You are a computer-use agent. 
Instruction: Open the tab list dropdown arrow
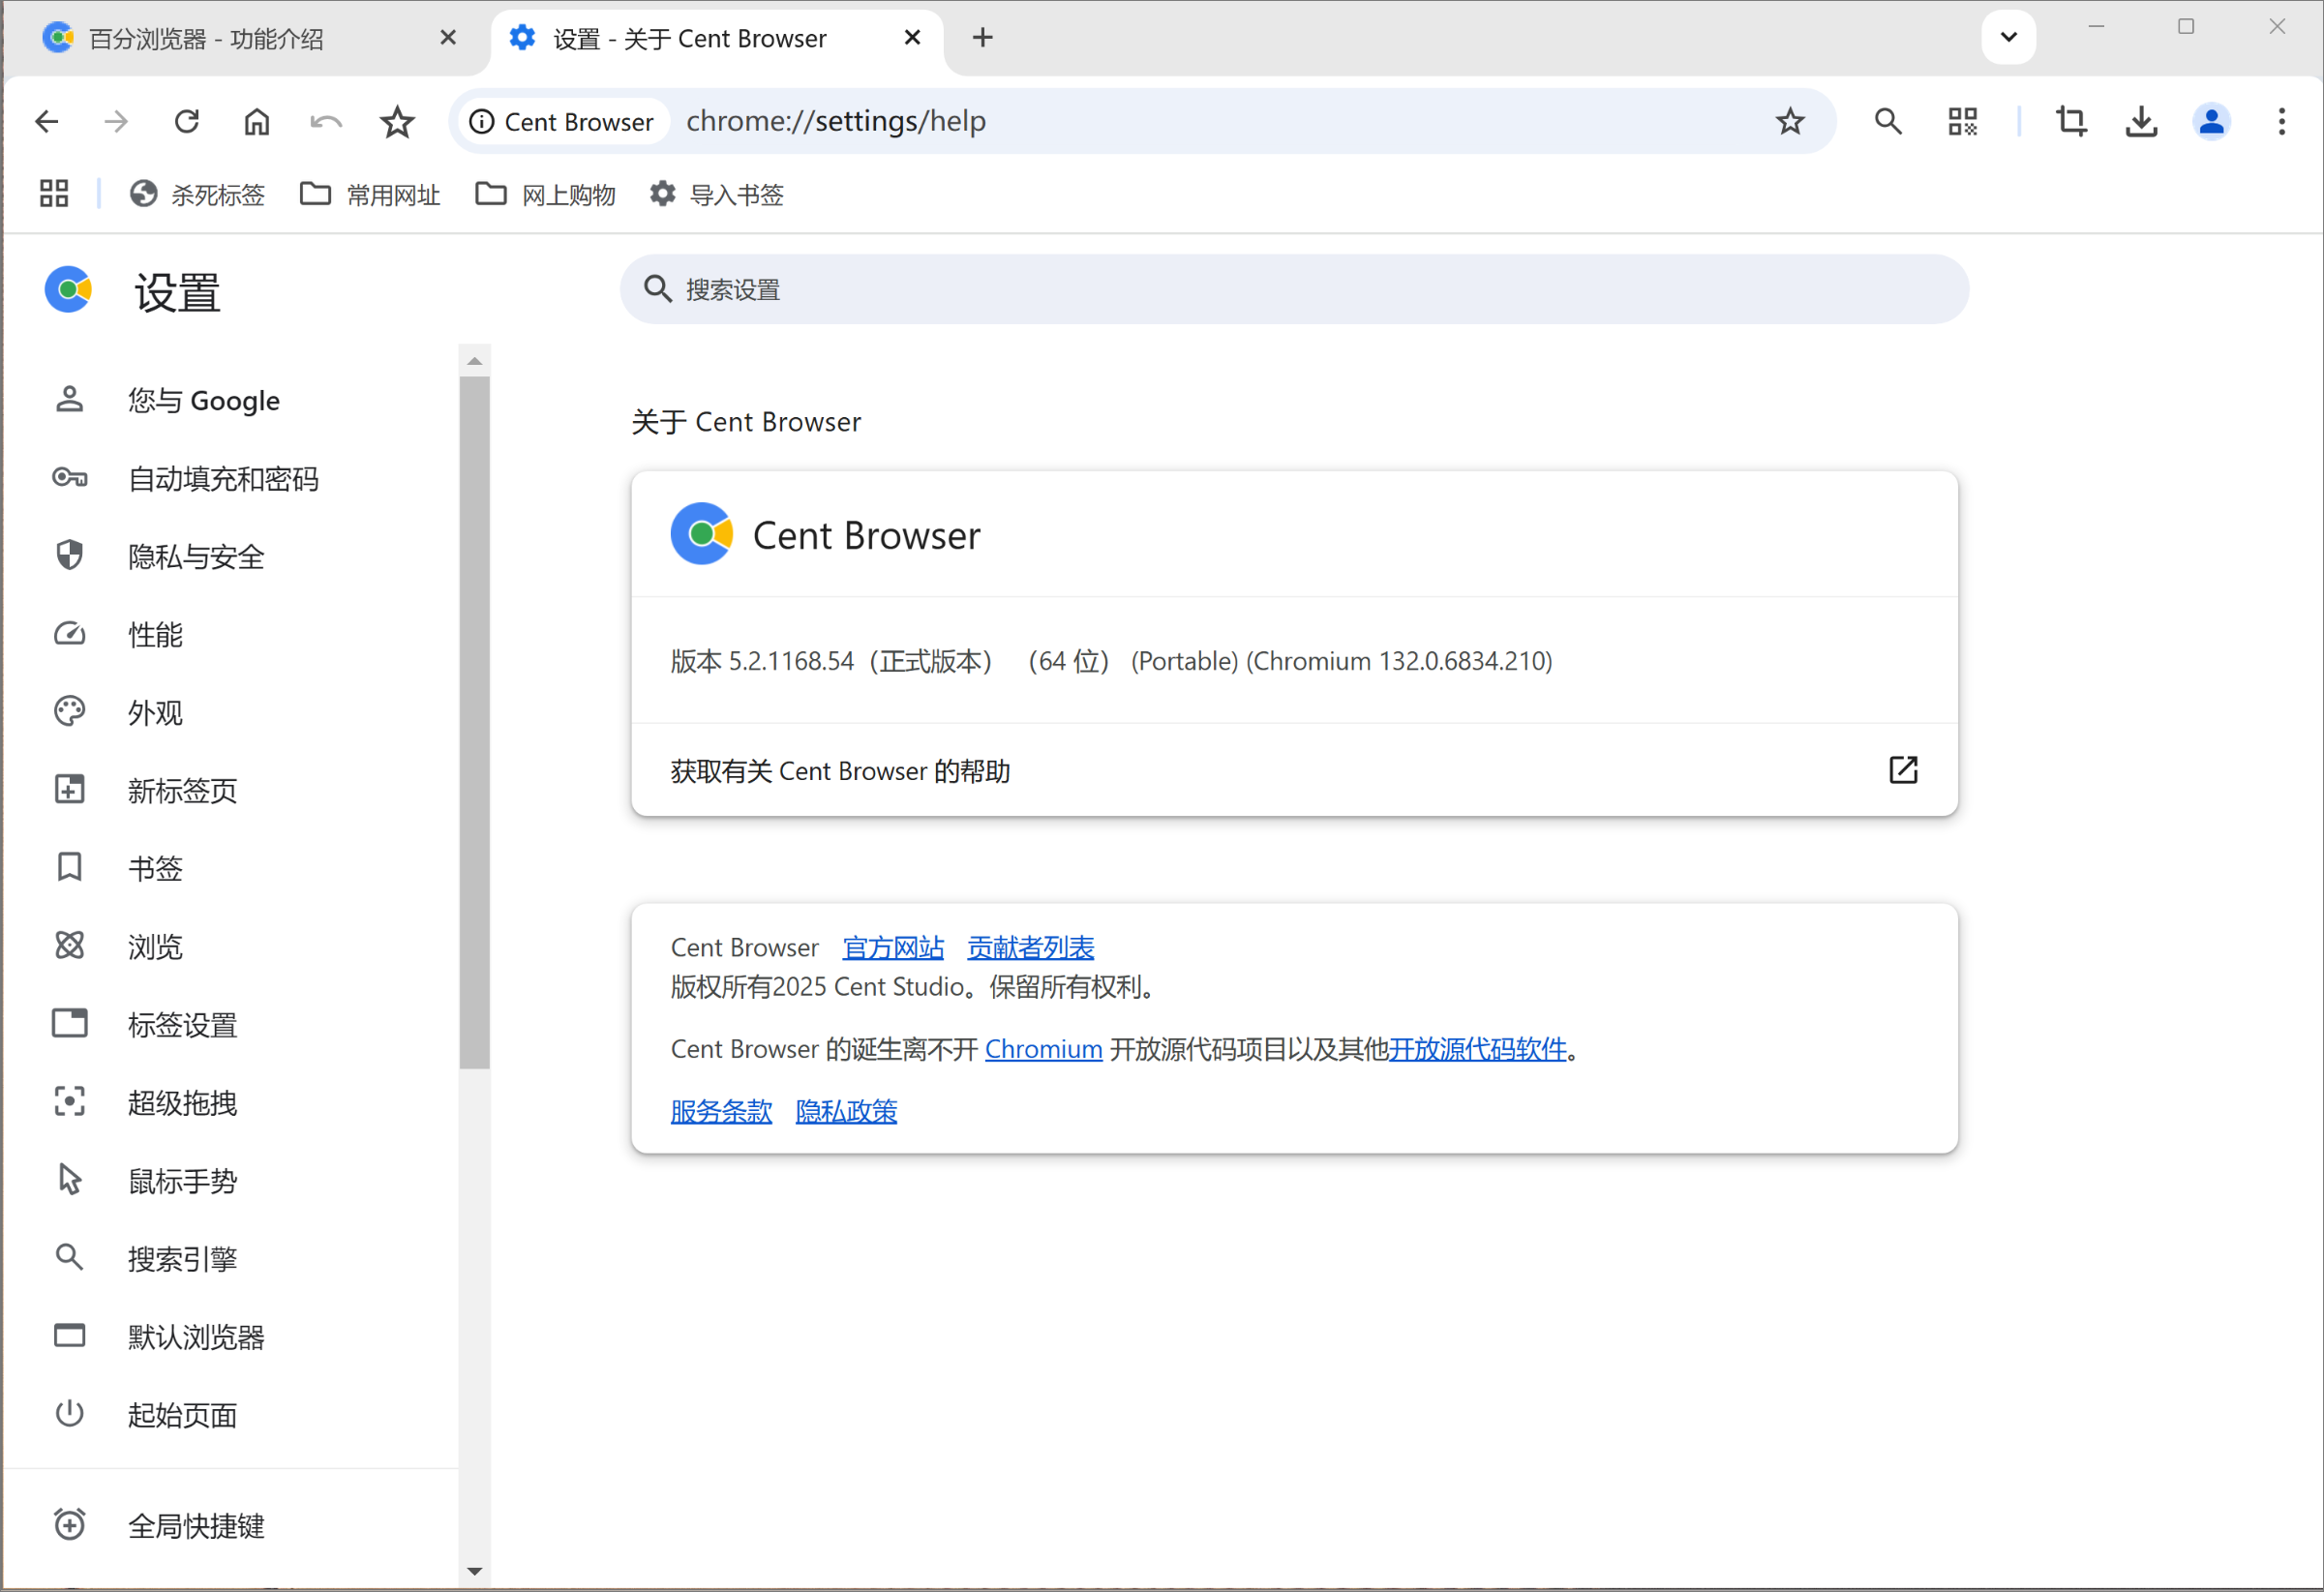(x=2009, y=38)
